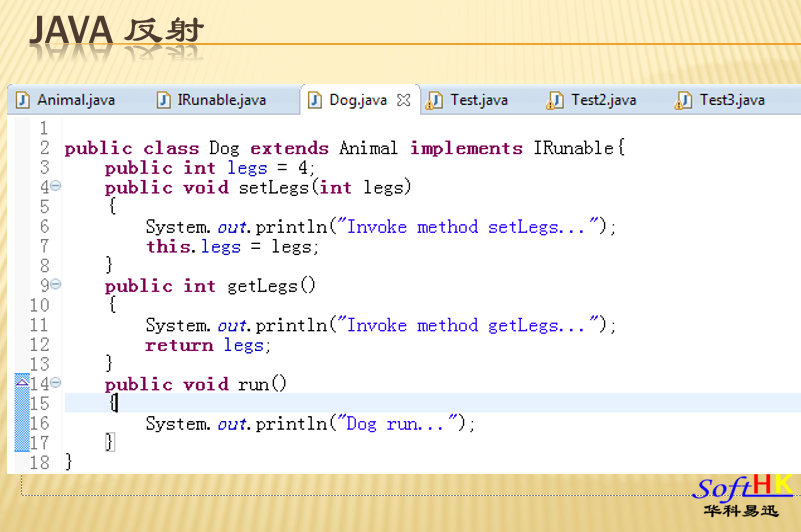Click the 'getLegs' method name on line 9

(x=262, y=286)
